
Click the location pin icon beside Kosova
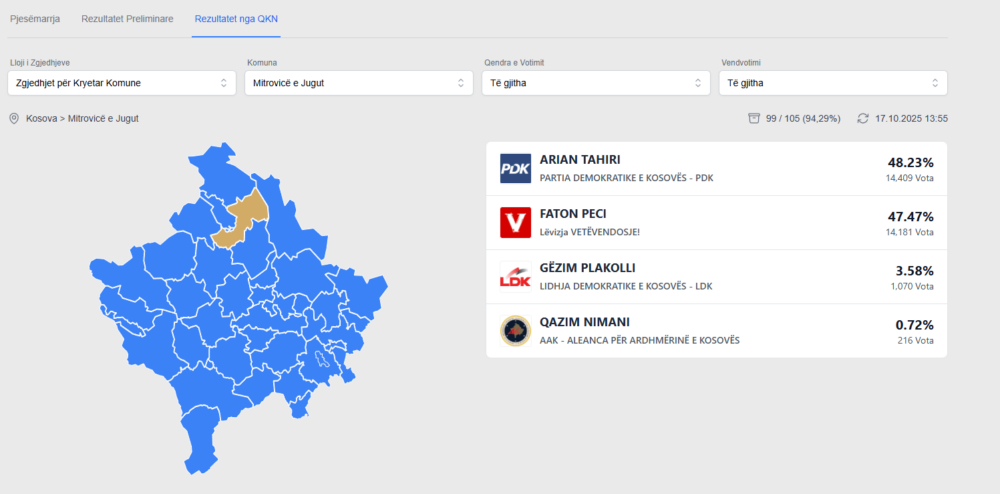point(14,119)
